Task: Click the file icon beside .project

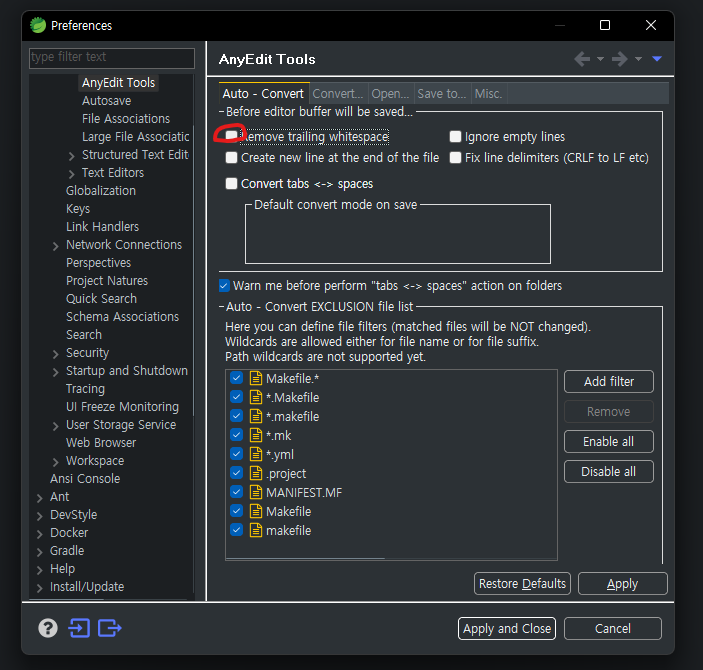Action: tap(256, 473)
